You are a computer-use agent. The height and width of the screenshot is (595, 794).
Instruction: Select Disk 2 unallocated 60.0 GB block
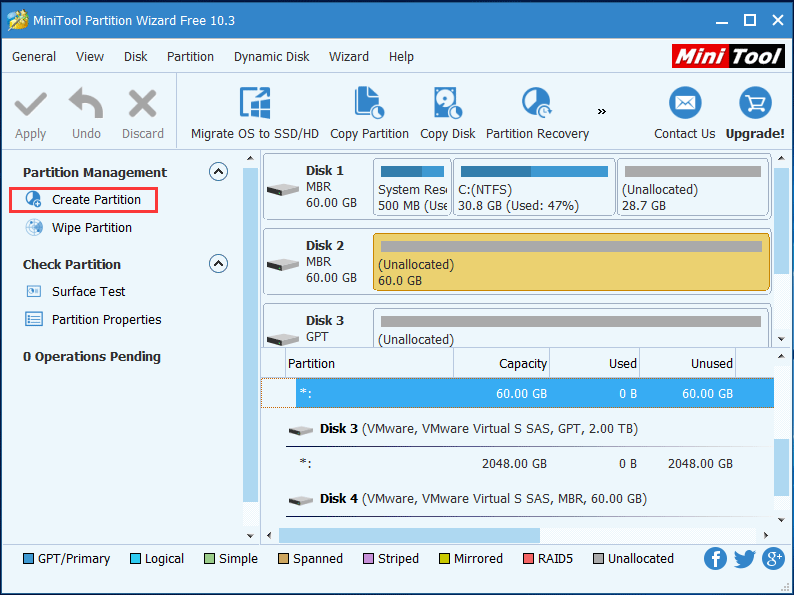click(571, 262)
